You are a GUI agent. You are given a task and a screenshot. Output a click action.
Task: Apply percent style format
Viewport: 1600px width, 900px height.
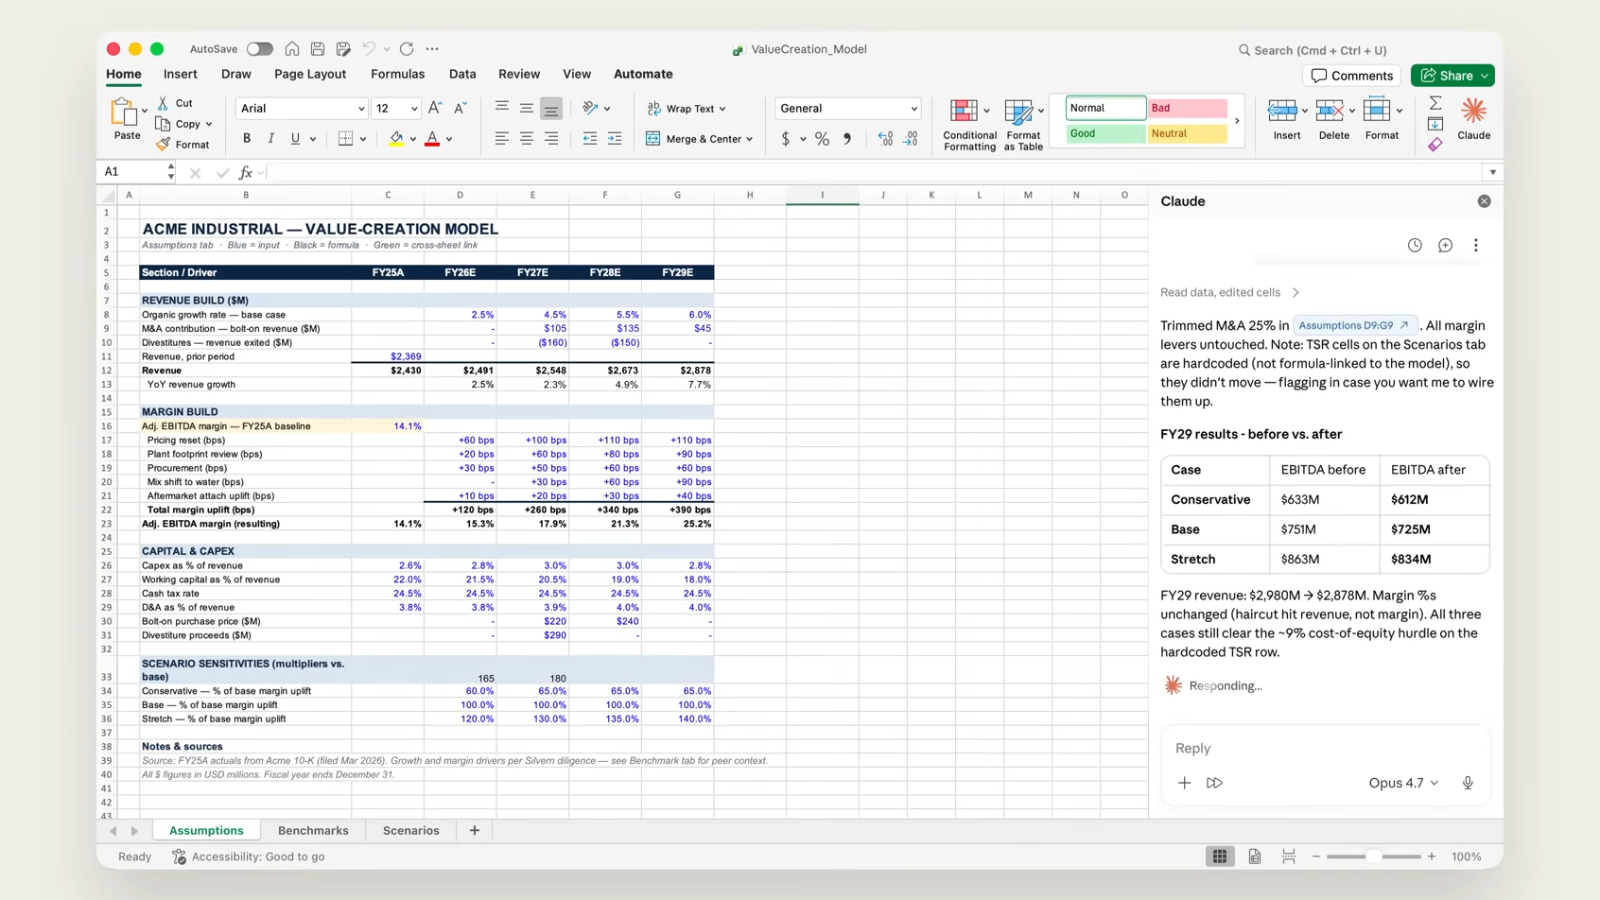(822, 139)
